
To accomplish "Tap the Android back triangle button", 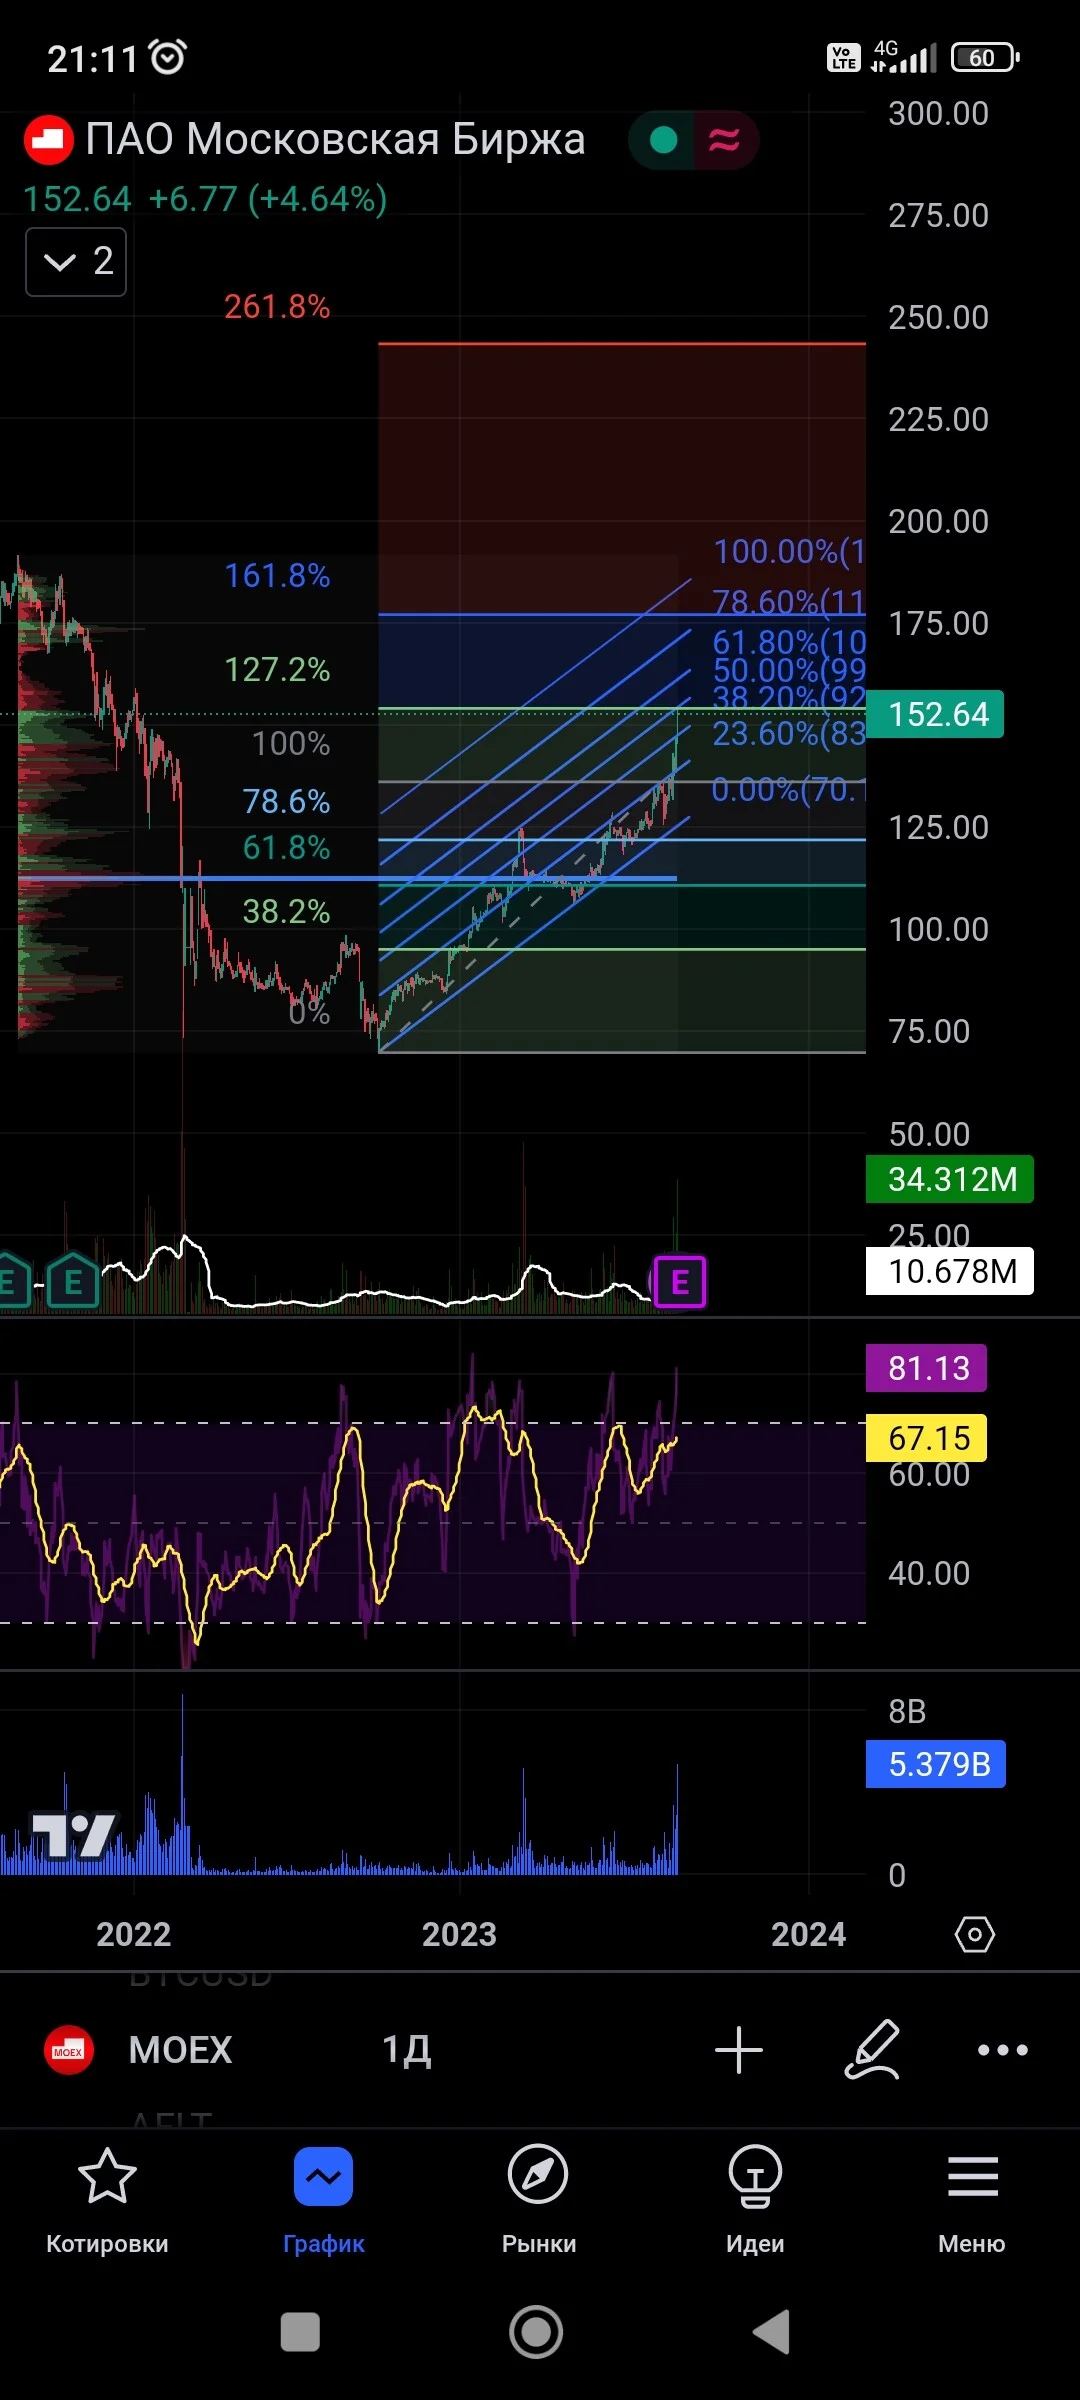I will [x=771, y=2332].
